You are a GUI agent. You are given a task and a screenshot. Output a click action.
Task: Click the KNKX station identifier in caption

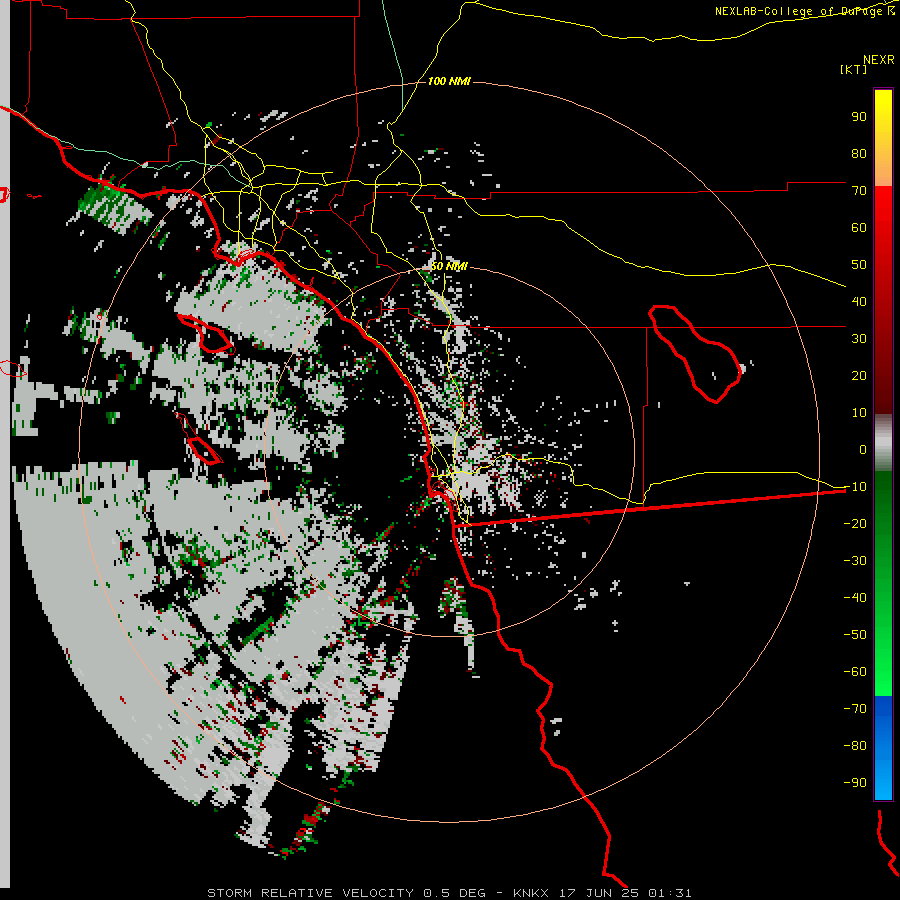click(x=530, y=893)
